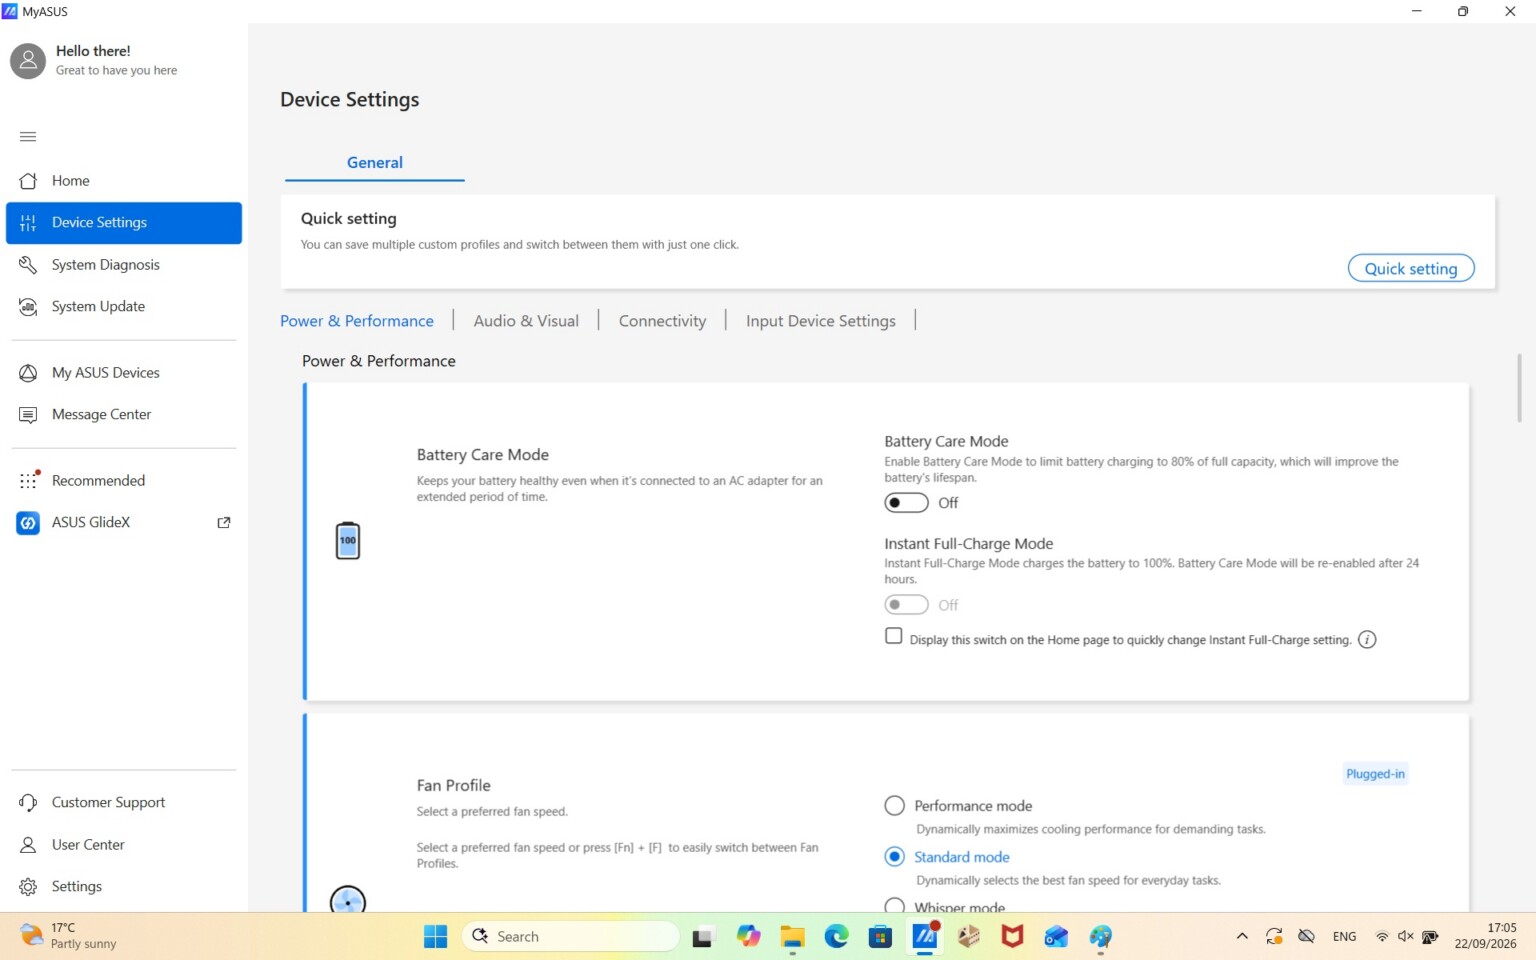Switch to Audio & Visual section

pos(526,321)
